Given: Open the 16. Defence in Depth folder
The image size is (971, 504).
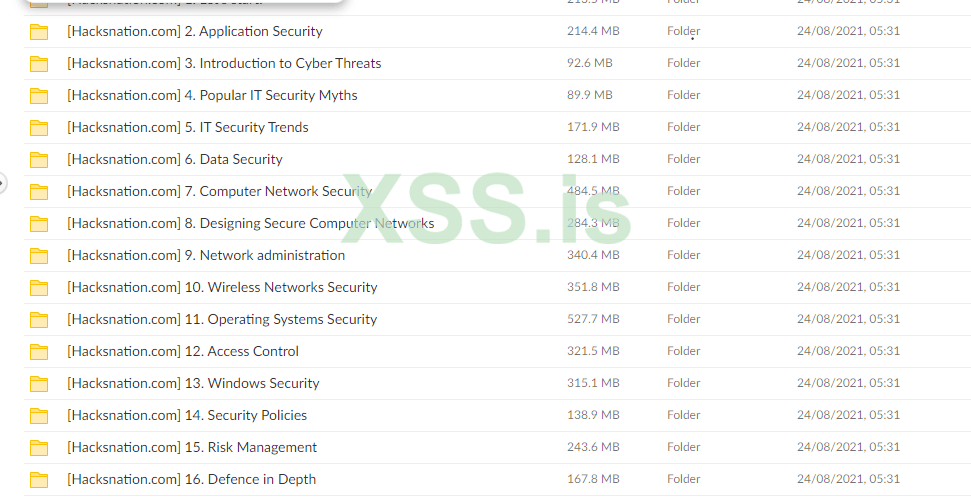Looking at the screenshot, I should [191, 480].
